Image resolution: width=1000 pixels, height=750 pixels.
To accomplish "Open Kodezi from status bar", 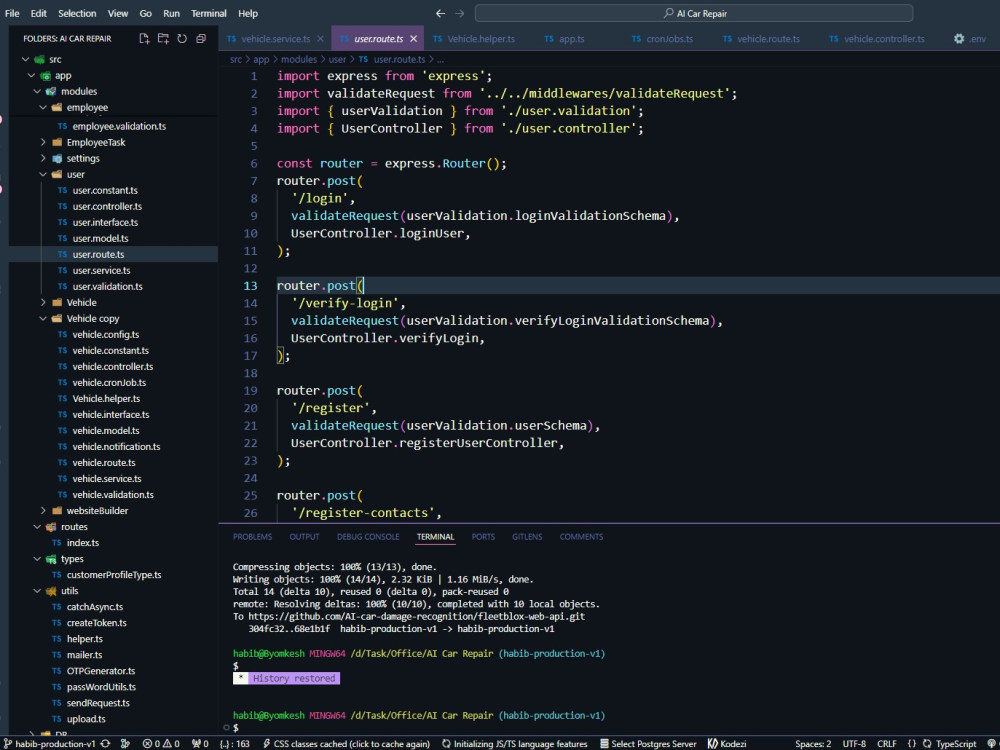I will point(727,744).
